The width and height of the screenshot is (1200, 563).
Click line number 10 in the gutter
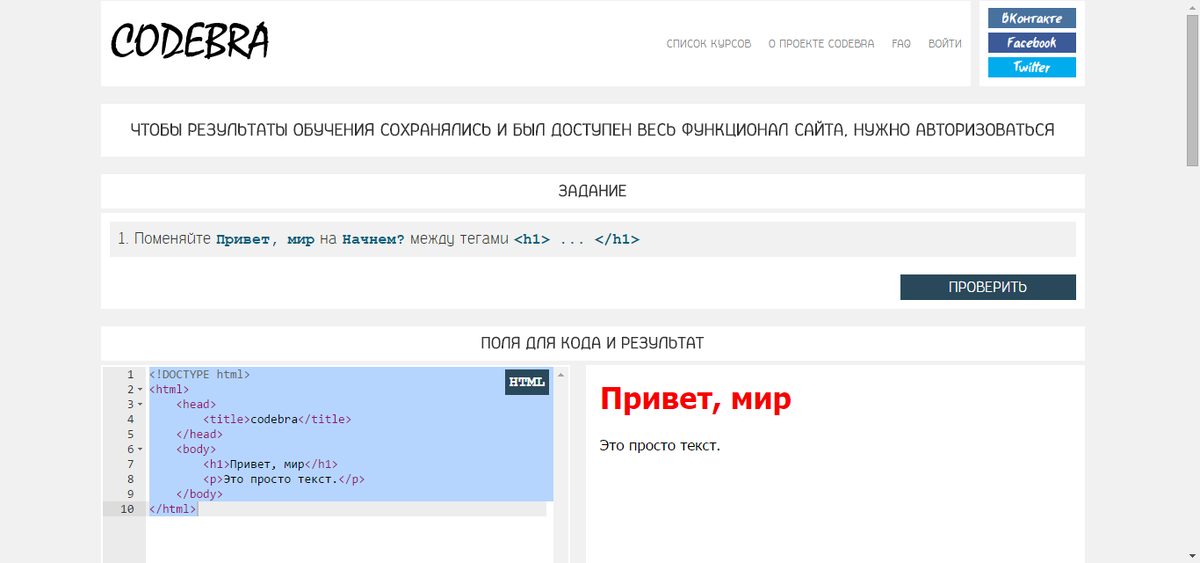[127, 509]
